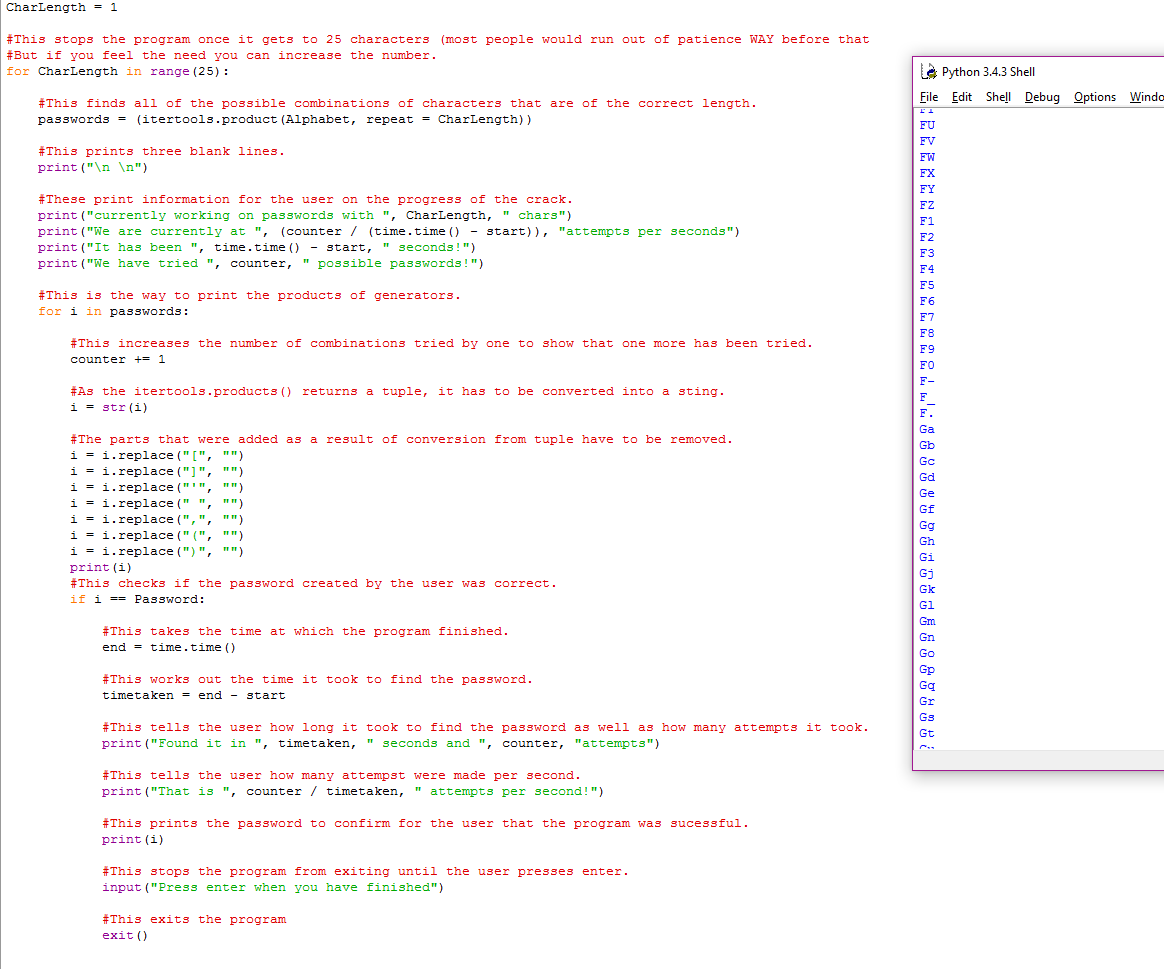Open the Window menu
This screenshot has height=969, width=1164.
(x=1146, y=97)
